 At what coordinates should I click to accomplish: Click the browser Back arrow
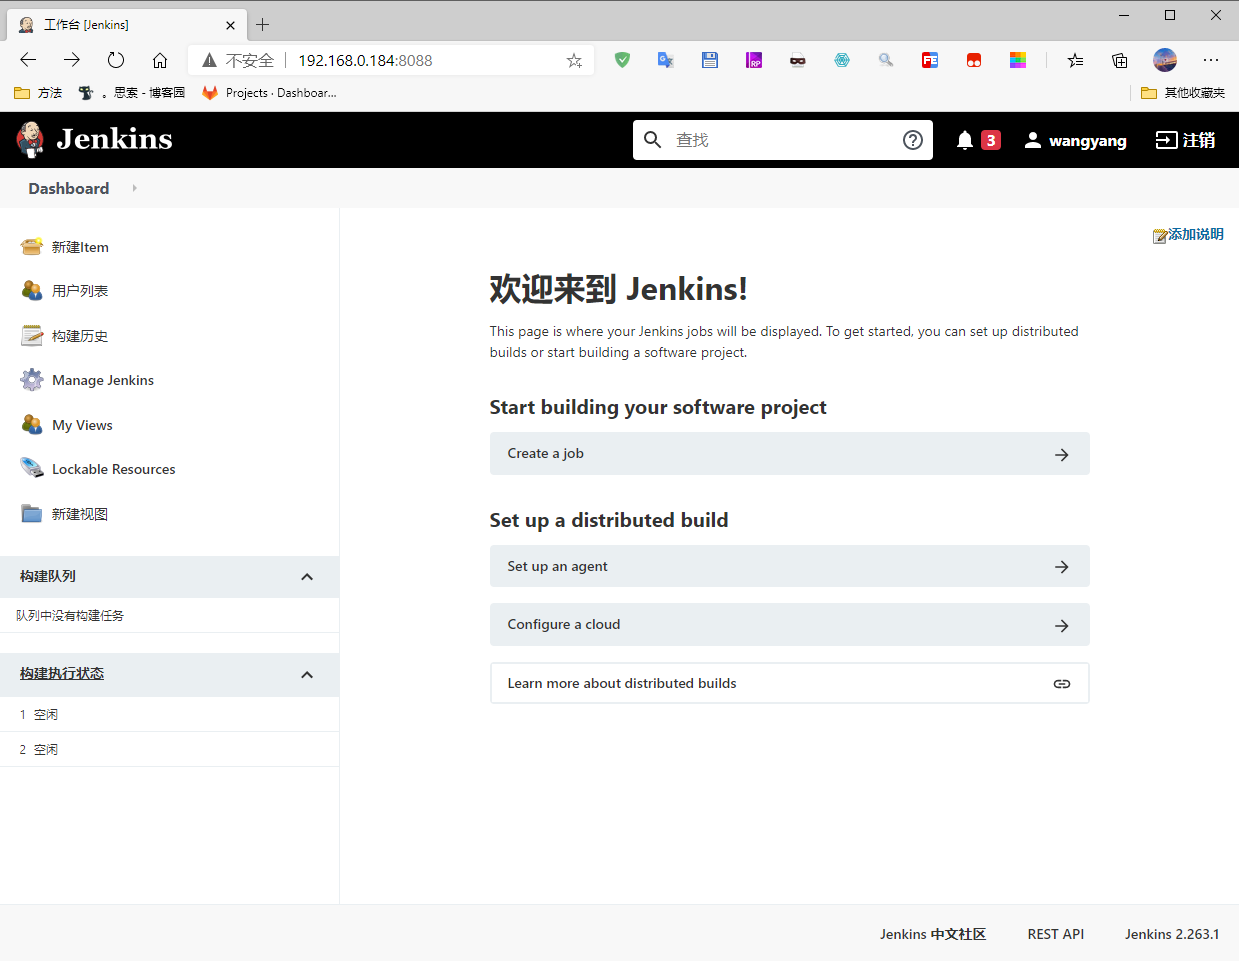click(28, 60)
